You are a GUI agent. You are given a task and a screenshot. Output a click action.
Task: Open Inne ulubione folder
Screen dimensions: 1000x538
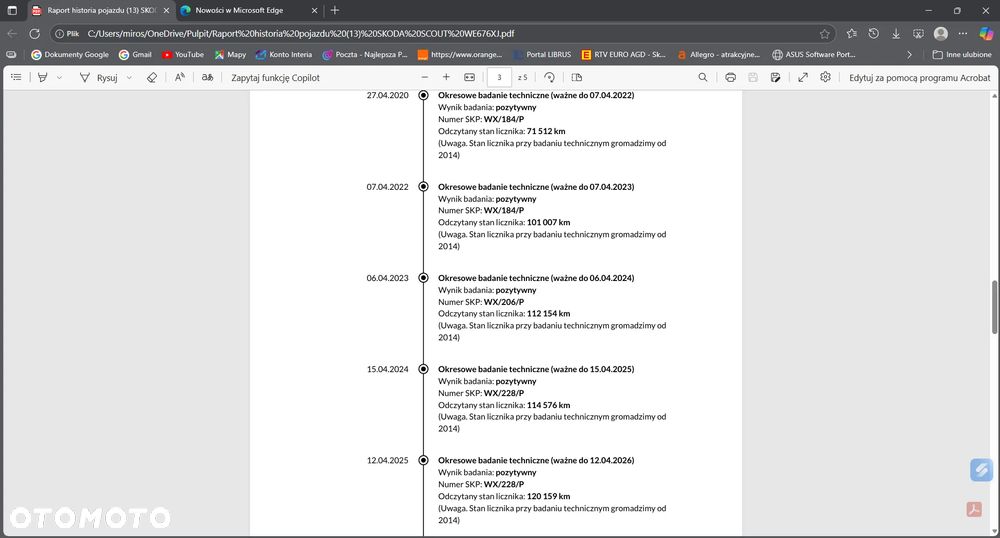[x=962, y=55]
